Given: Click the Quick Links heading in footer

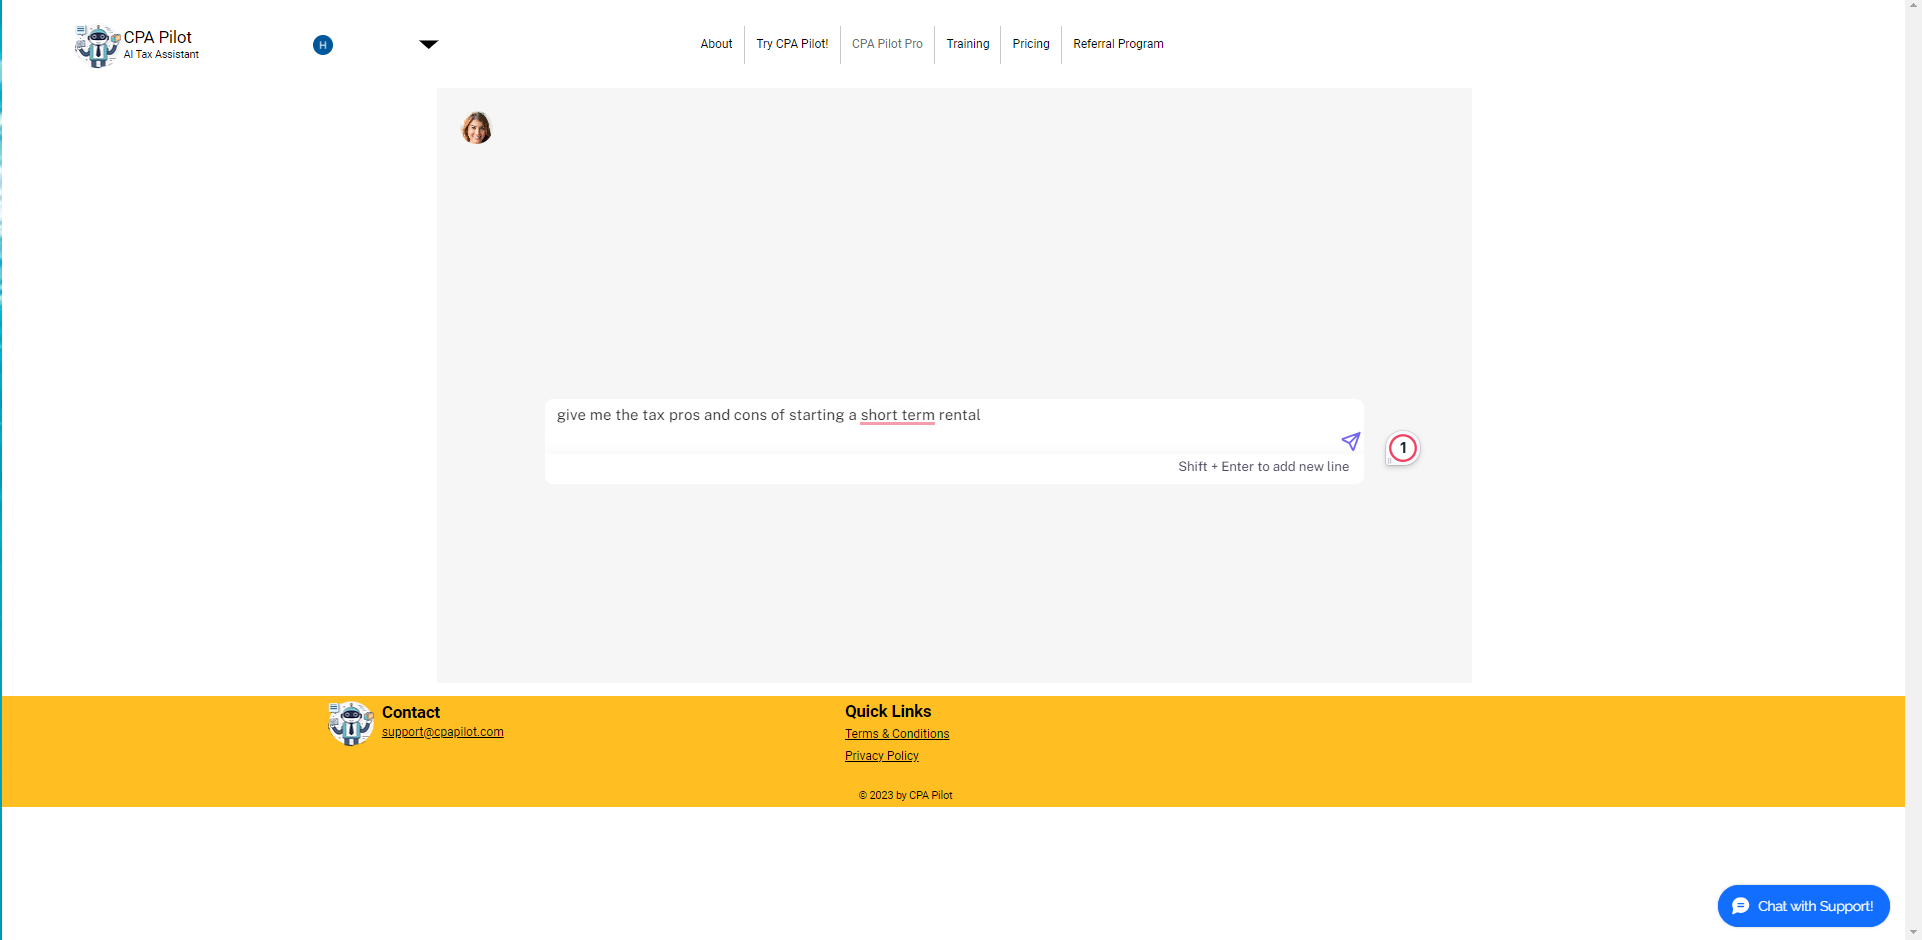Looking at the screenshot, I should click(x=888, y=711).
